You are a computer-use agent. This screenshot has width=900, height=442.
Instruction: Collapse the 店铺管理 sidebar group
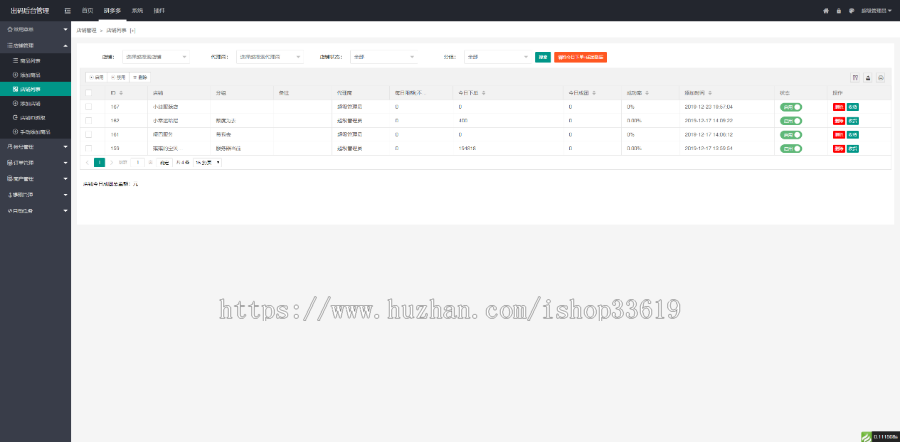[35, 45]
